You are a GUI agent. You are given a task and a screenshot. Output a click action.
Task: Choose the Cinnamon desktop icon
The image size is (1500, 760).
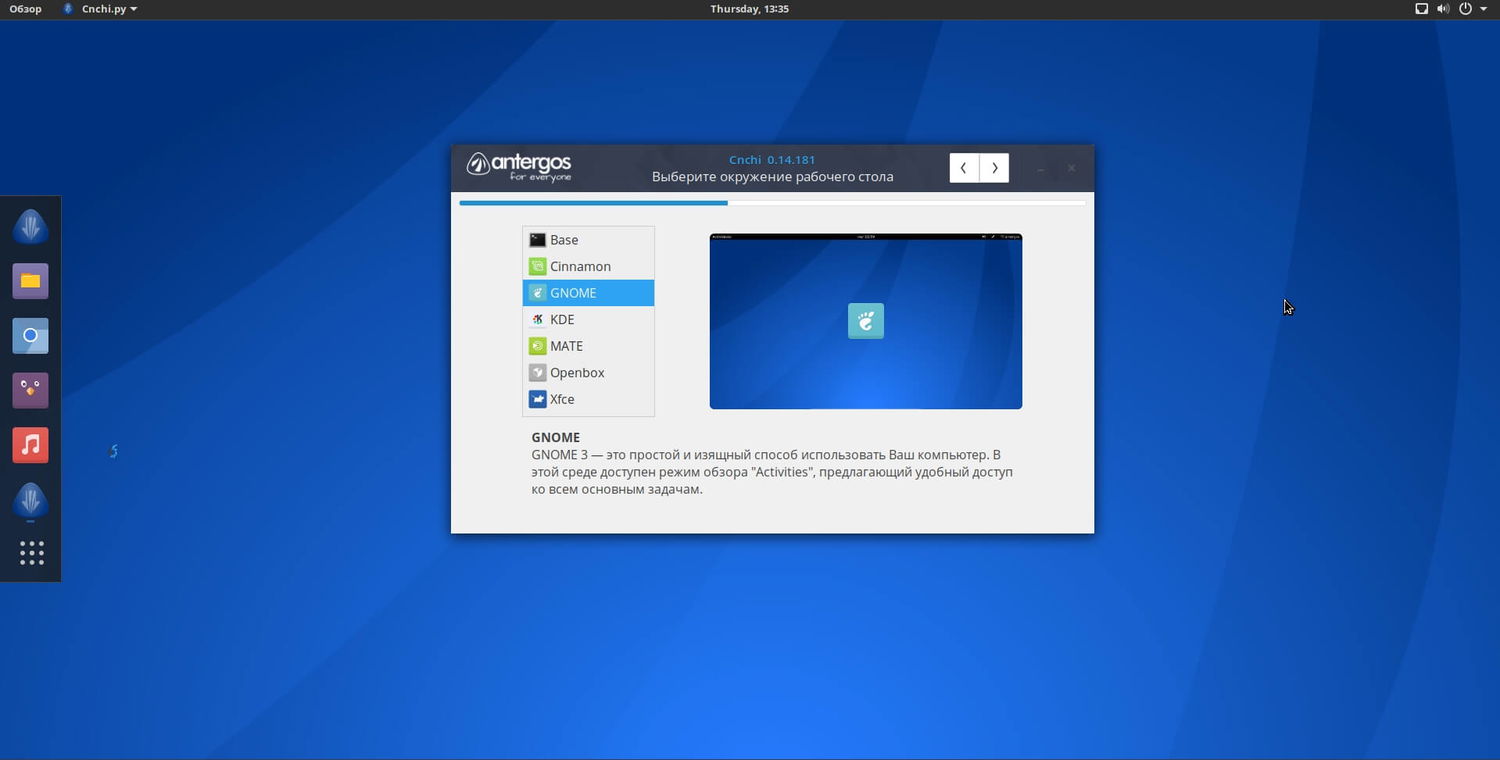[x=537, y=266]
